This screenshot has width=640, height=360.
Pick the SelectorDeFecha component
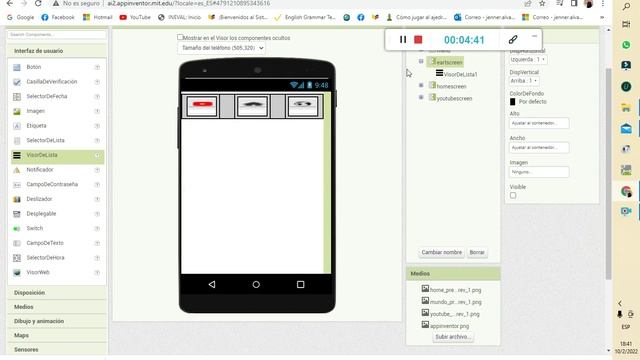click(47, 96)
